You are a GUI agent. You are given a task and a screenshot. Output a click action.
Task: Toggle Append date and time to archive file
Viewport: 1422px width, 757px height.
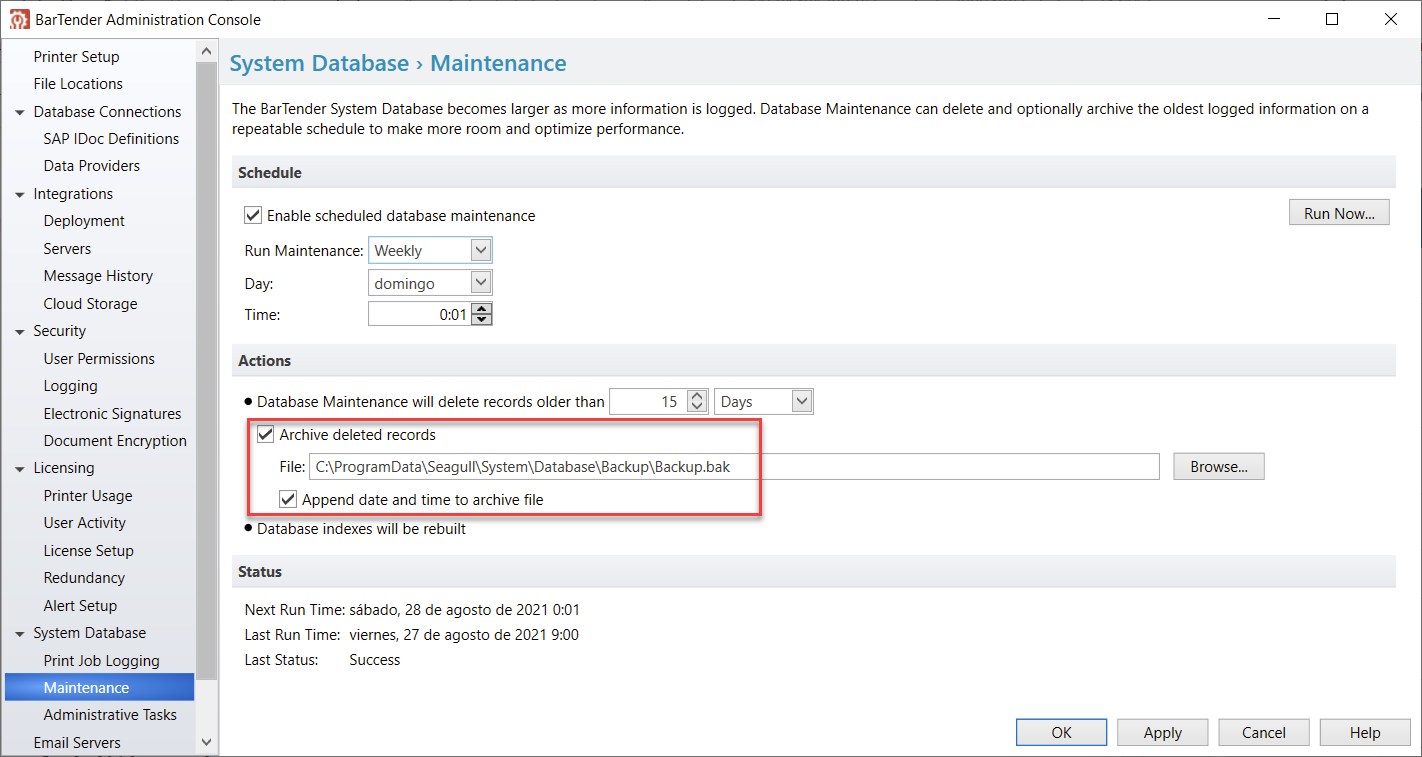pyautogui.click(x=288, y=499)
